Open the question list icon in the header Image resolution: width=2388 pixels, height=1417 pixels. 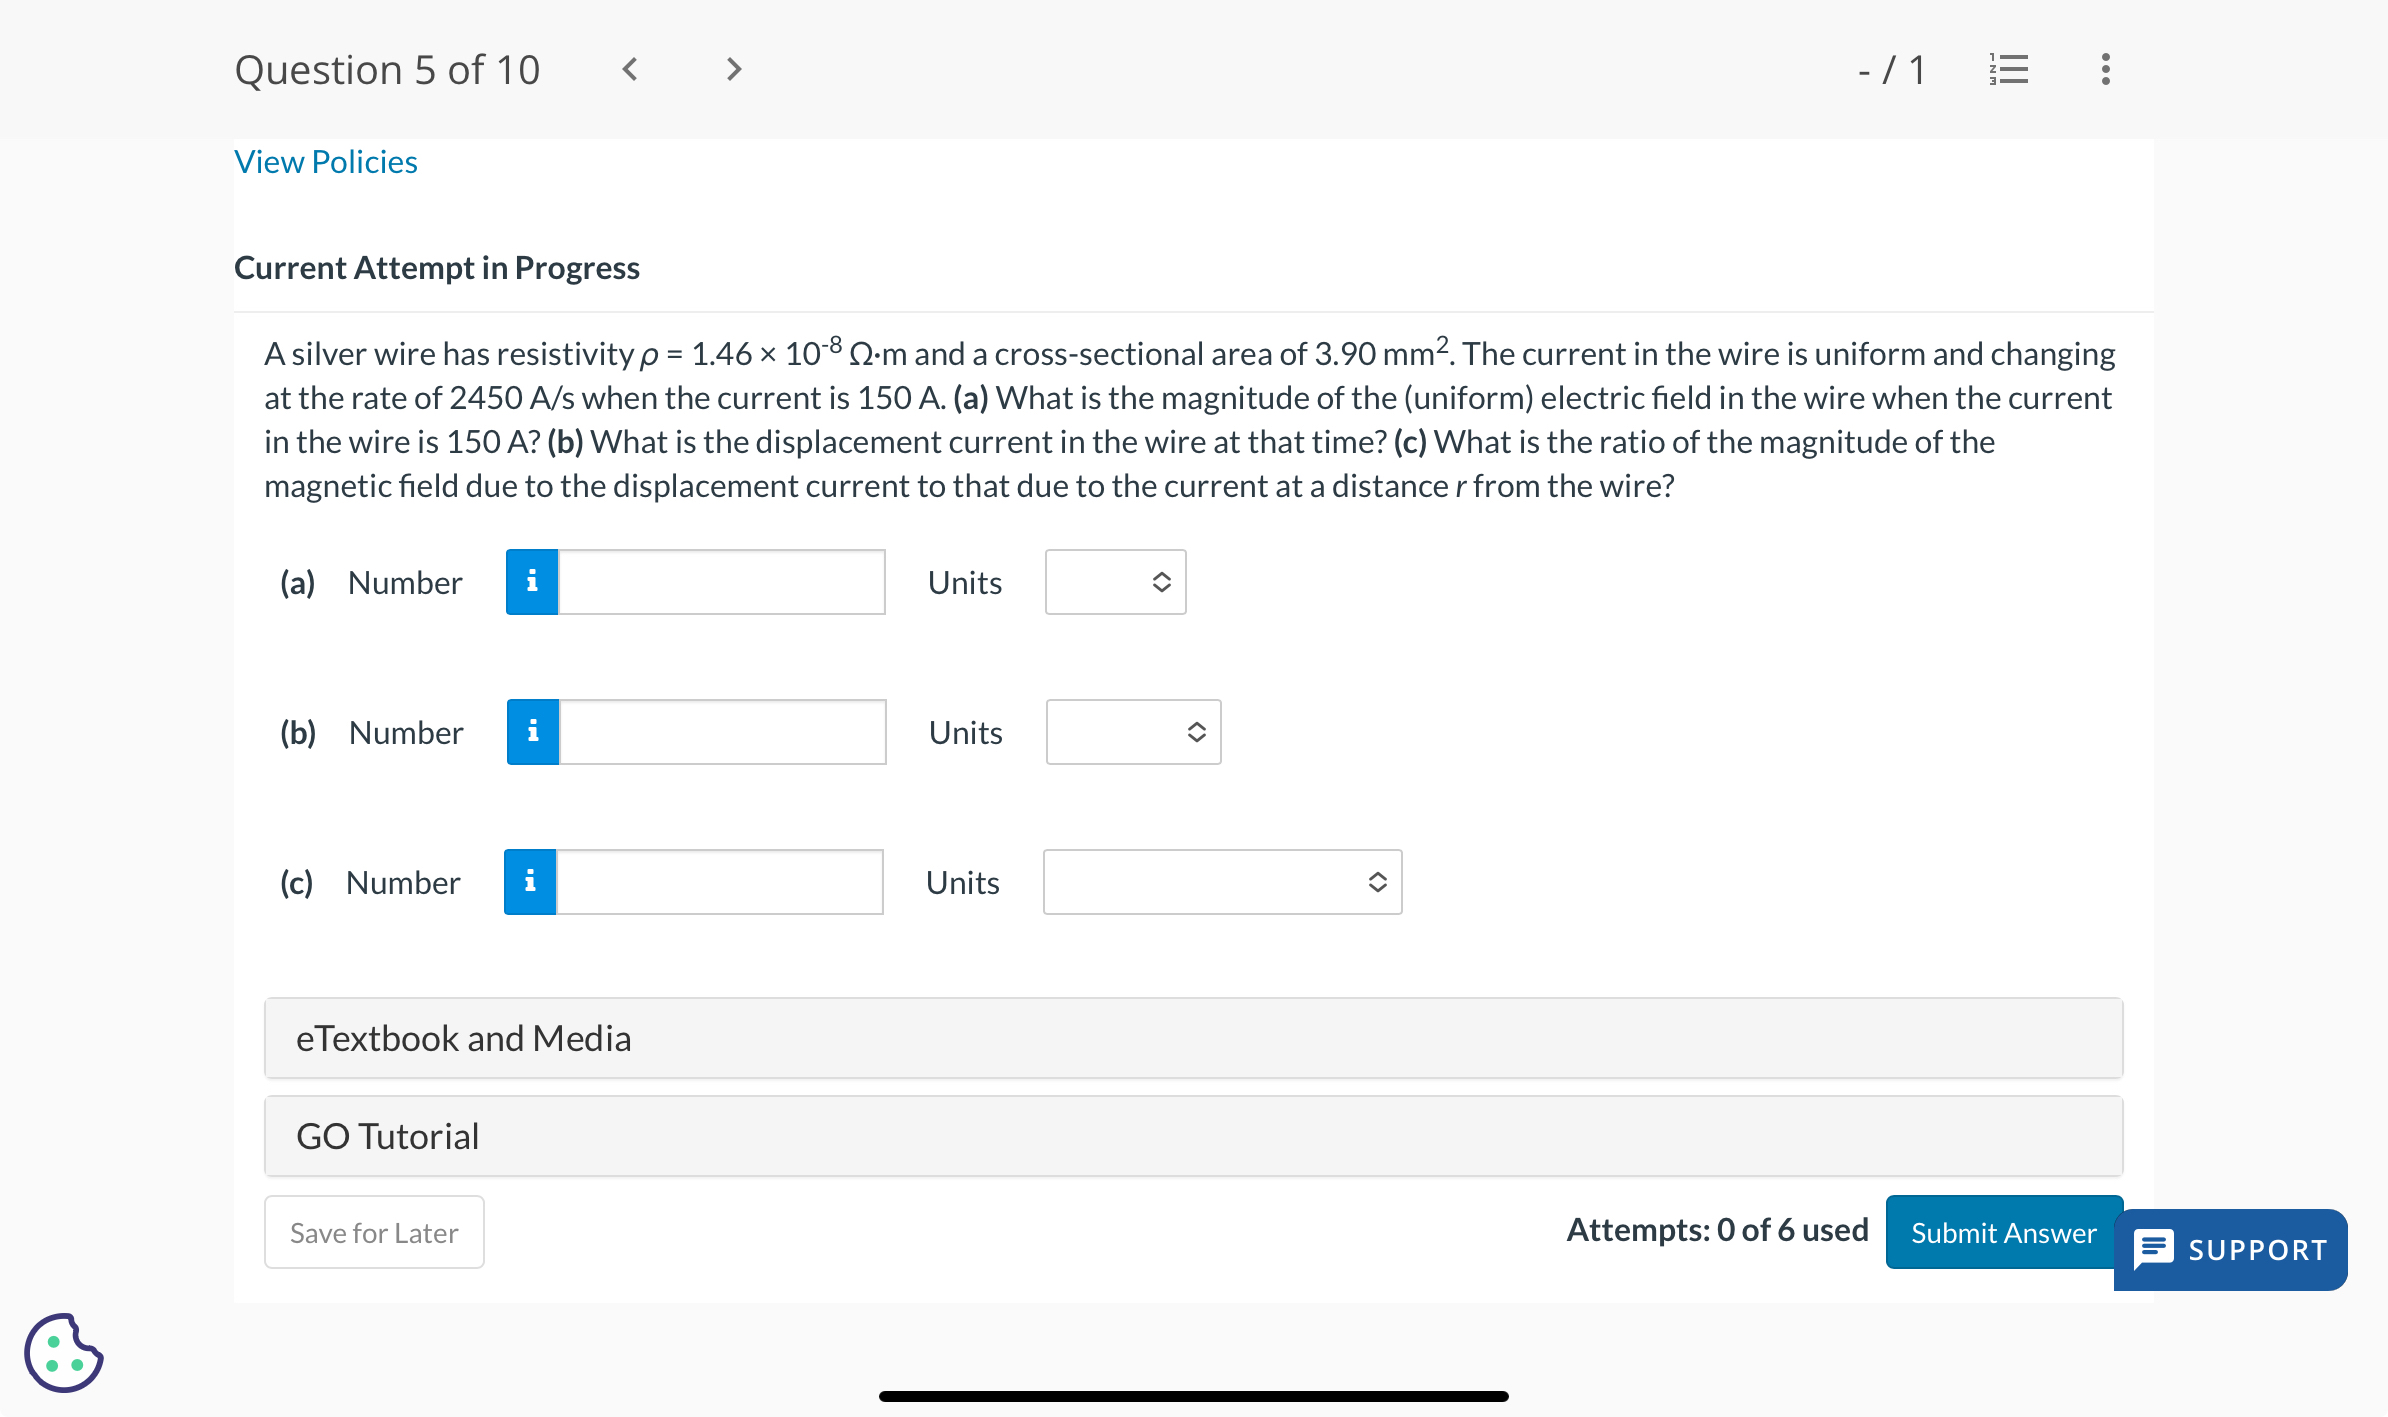[x=2010, y=69]
